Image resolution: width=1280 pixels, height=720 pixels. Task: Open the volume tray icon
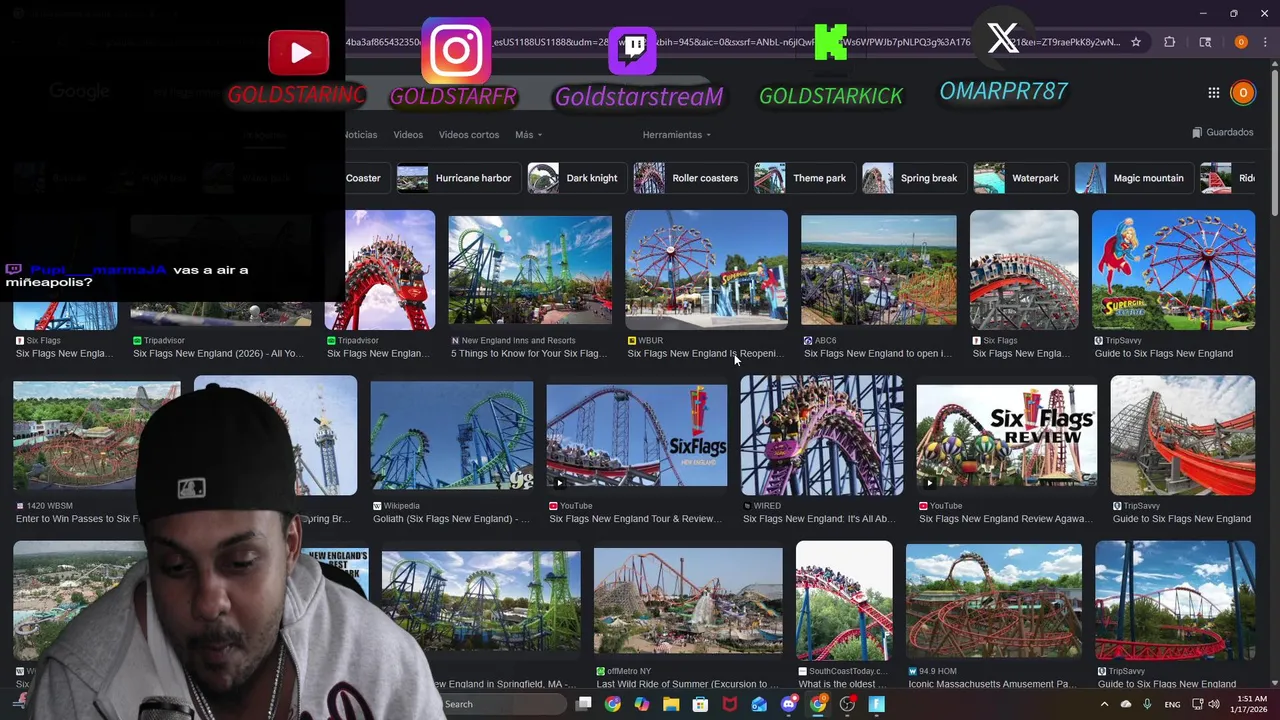click(1214, 704)
